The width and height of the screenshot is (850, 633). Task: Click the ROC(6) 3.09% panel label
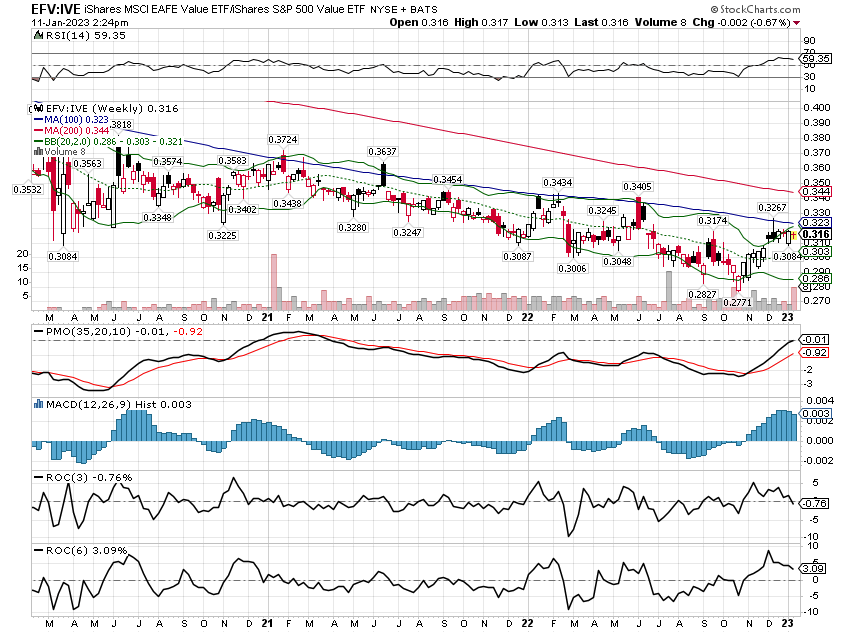coord(87,551)
